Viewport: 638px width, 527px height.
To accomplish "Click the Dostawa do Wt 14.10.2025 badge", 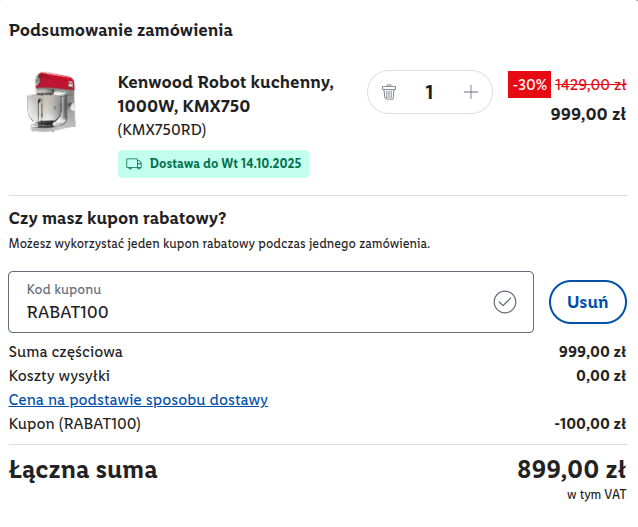I will [213, 163].
